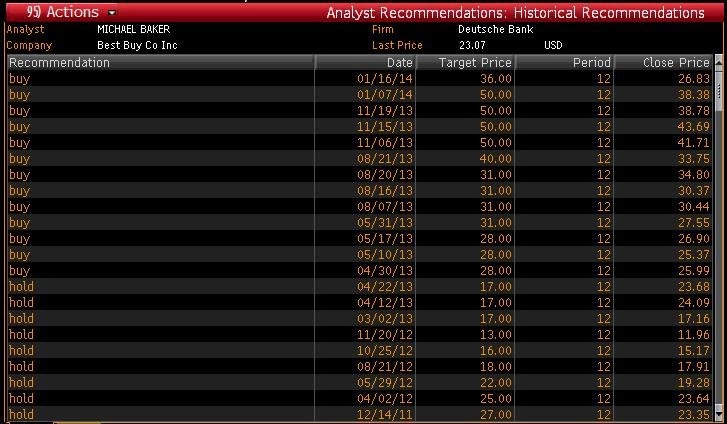Click the close price 23.68
The width and height of the screenshot is (727, 424).
[x=694, y=287]
